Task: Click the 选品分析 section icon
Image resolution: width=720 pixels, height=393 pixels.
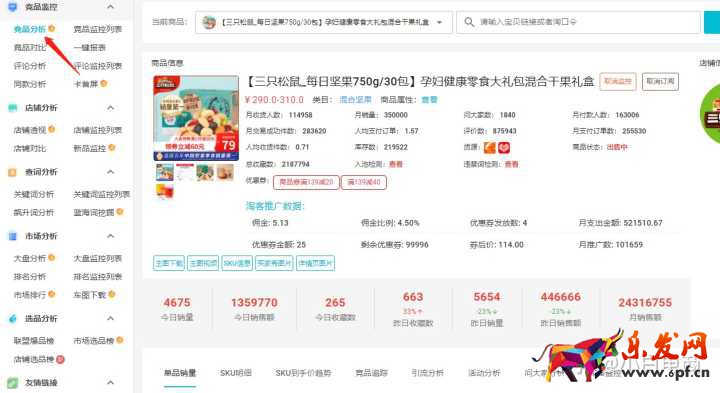Action: (x=12, y=319)
